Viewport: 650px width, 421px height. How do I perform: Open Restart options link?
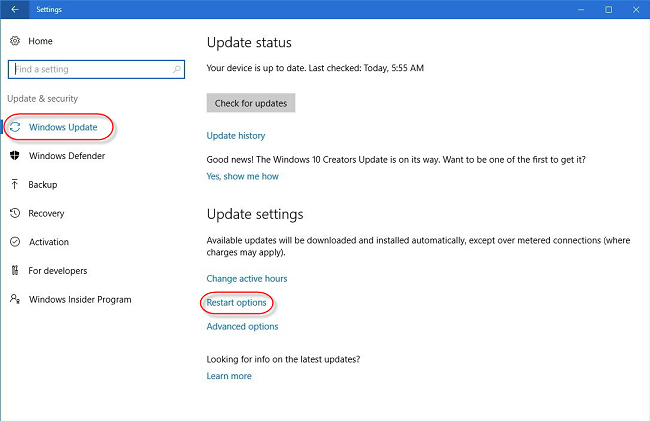[236, 302]
